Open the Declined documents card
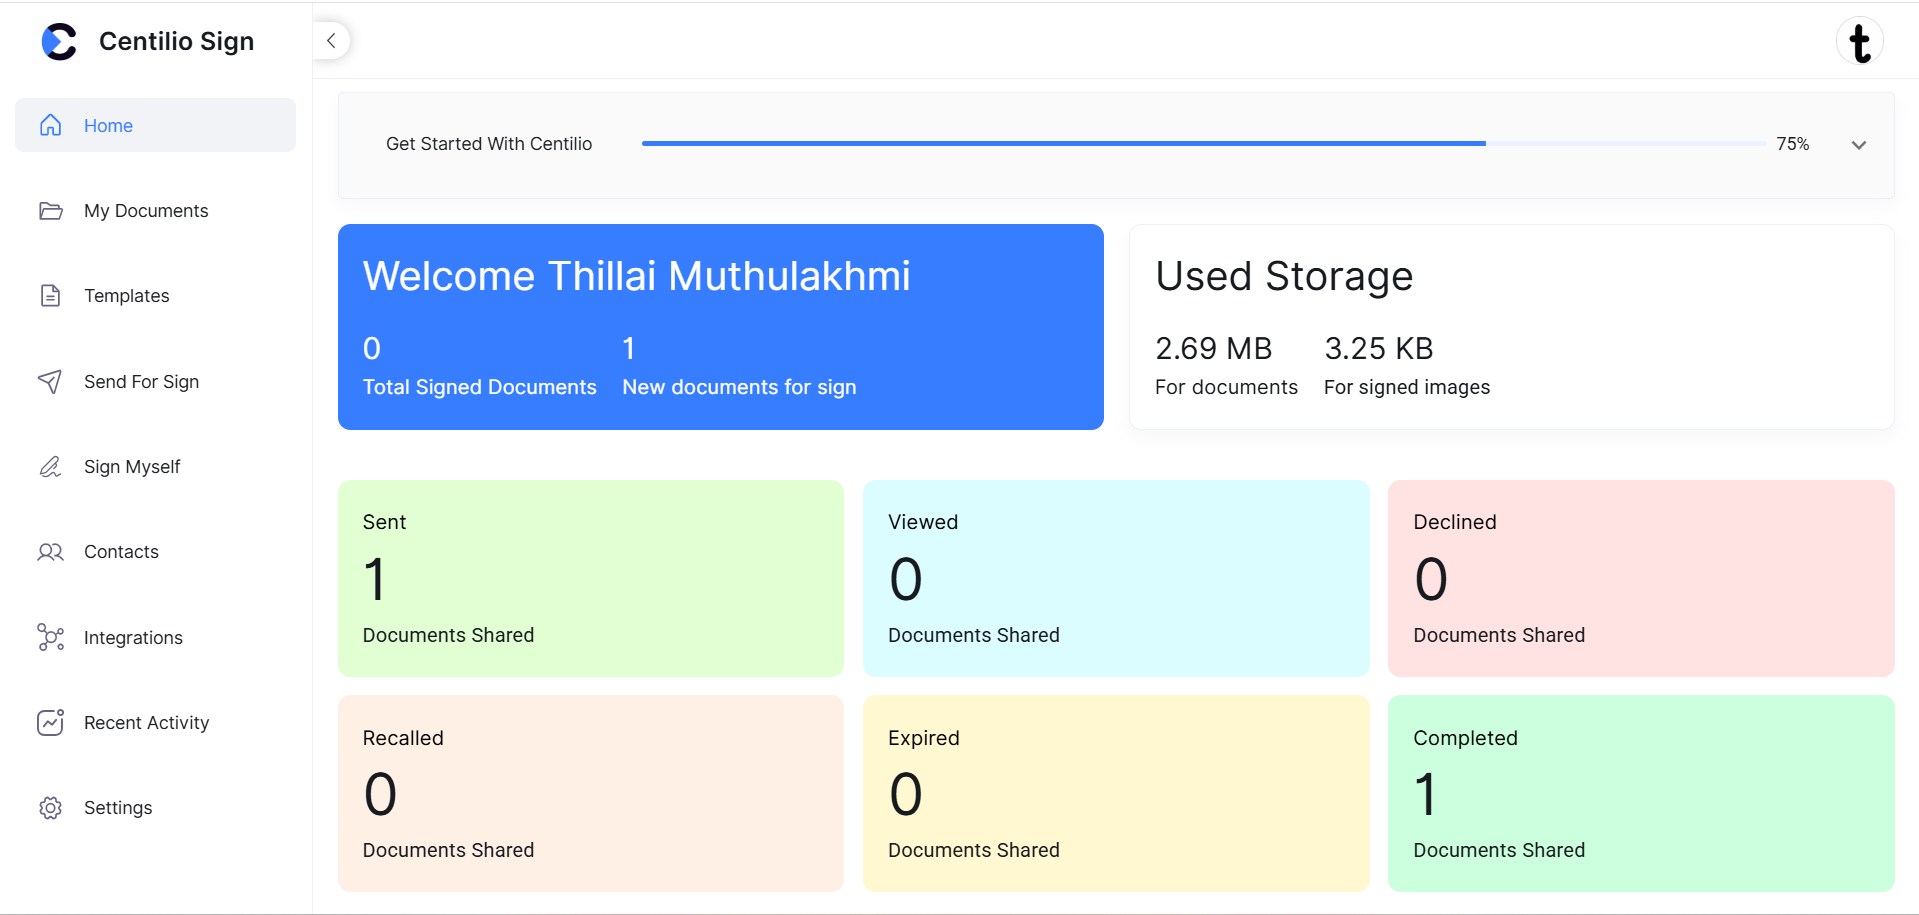 [1640, 578]
